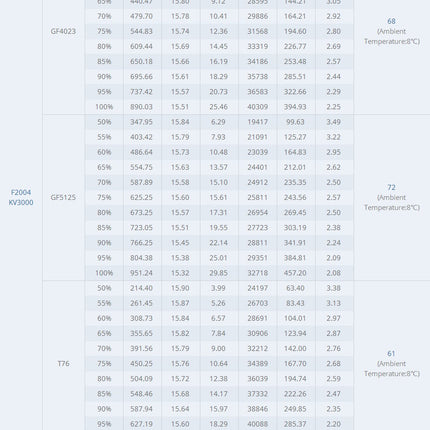Image resolution: width=430 pixels, height=430 pixels.
Task: Select thrust value 627.19 cell
Action: coord(142,424)
